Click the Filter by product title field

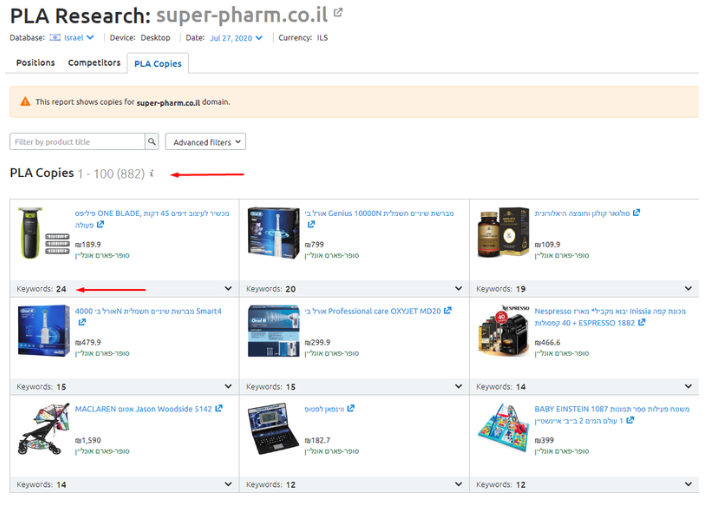coord(77,142)
